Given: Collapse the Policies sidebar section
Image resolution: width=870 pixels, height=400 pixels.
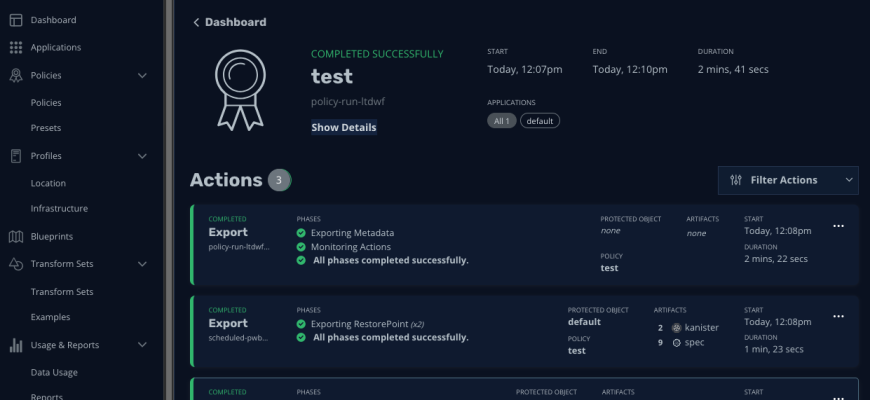Looking at the screenshot, I should click(142, 75).
